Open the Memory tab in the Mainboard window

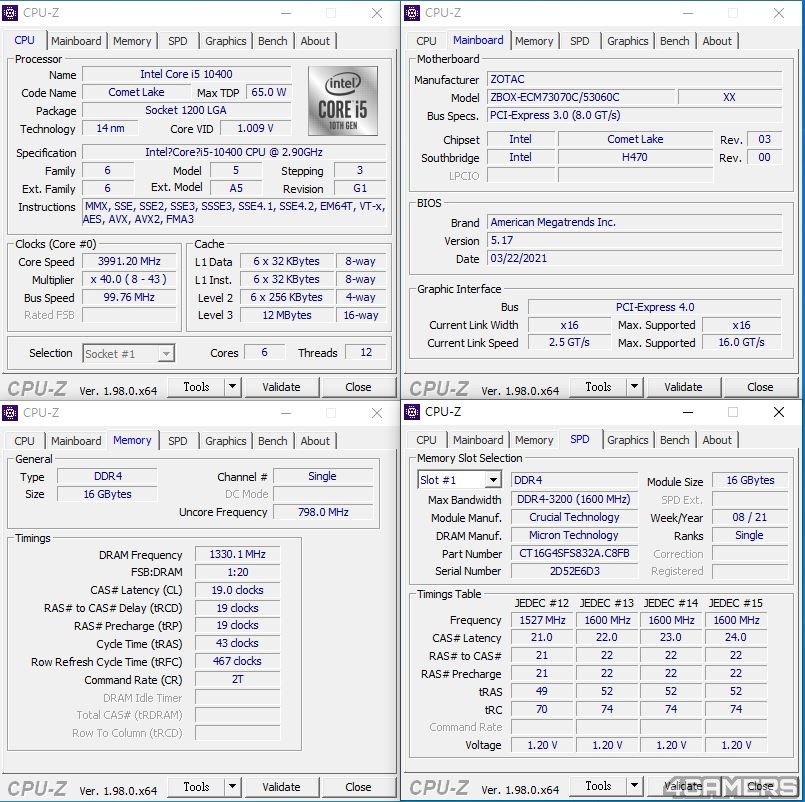534,41
